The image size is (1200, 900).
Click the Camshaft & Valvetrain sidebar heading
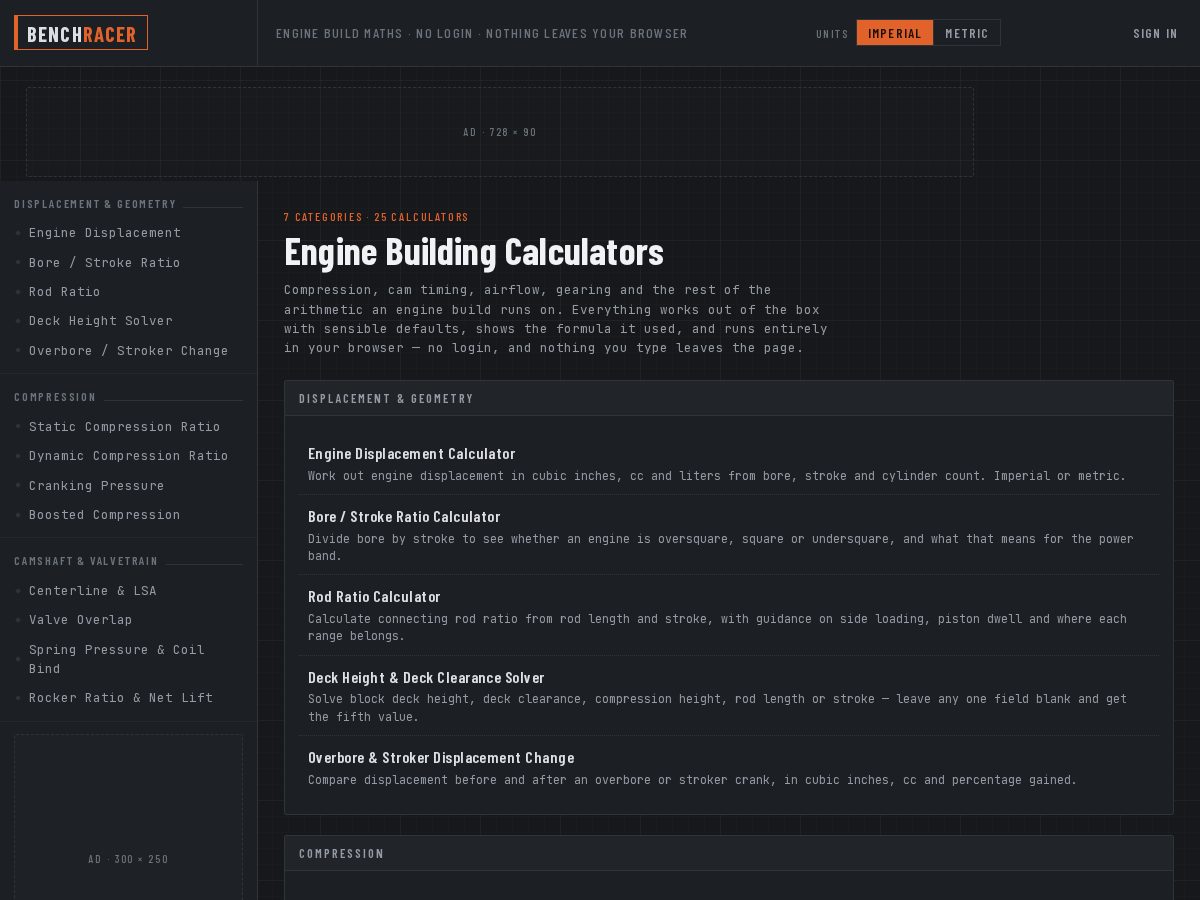pos(86,561)
